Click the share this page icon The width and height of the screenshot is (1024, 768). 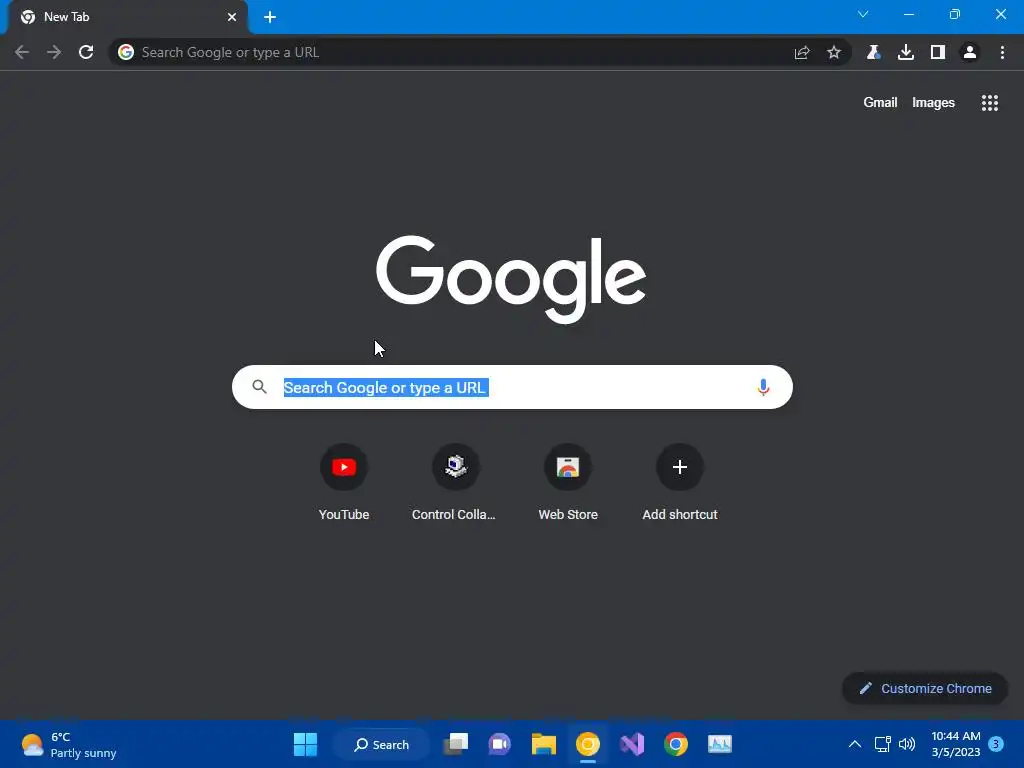[802, 52]
